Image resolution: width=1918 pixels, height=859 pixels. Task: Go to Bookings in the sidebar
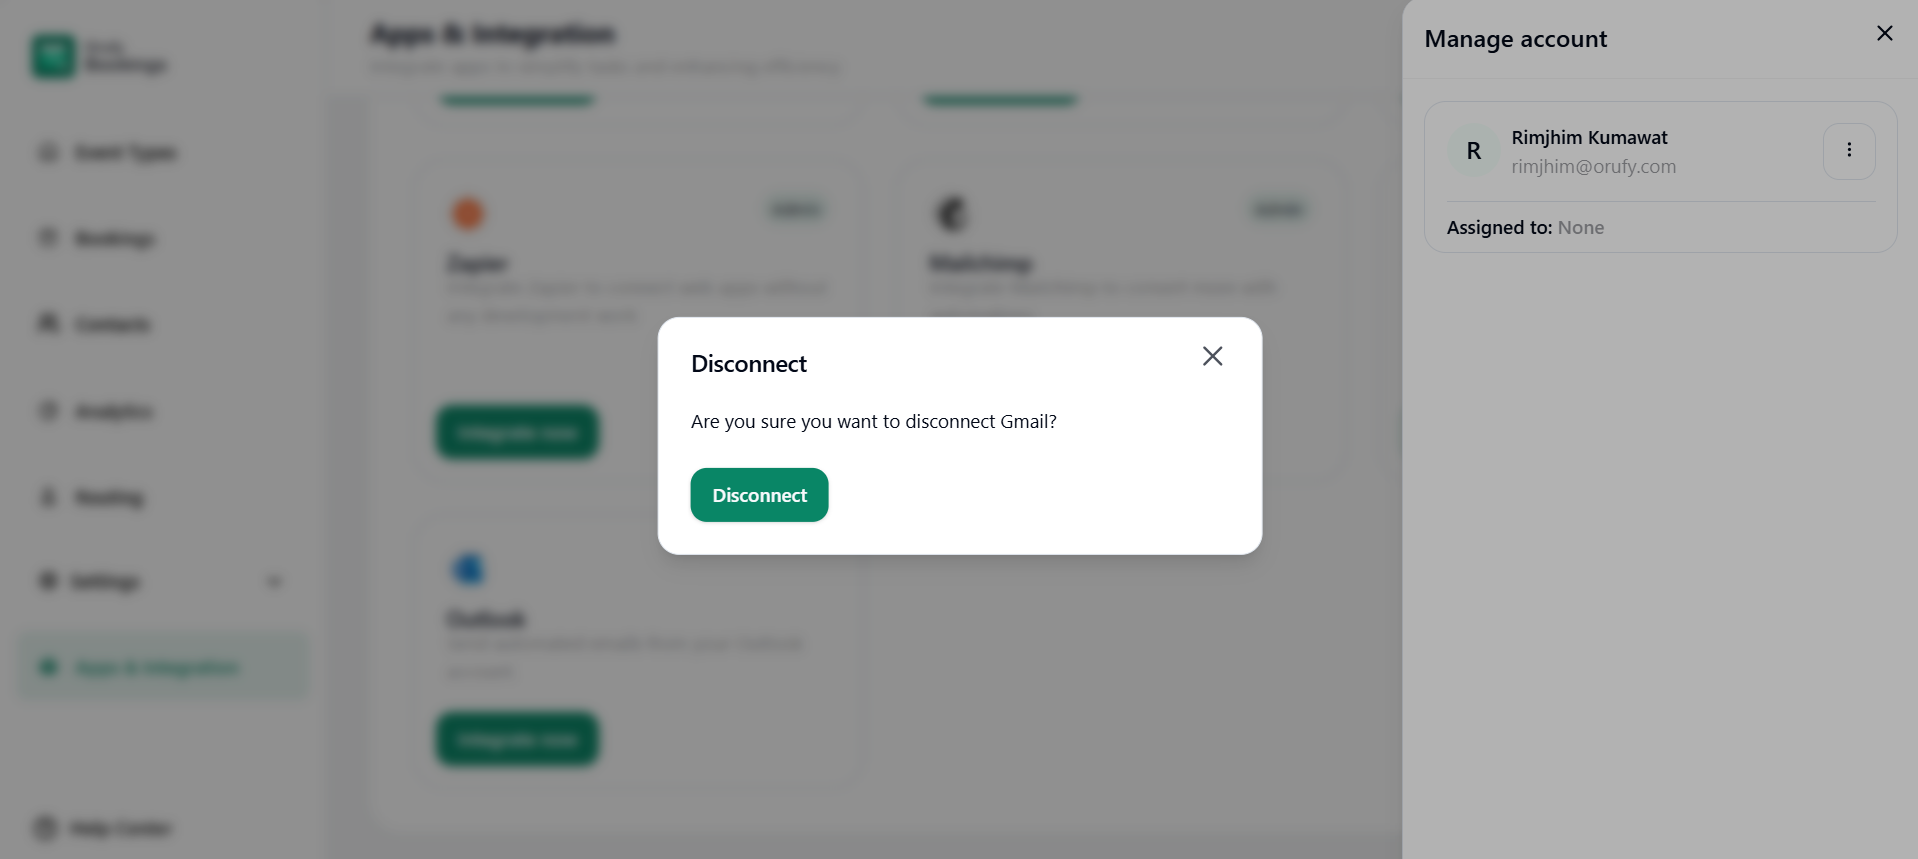[x=114, y=238]
